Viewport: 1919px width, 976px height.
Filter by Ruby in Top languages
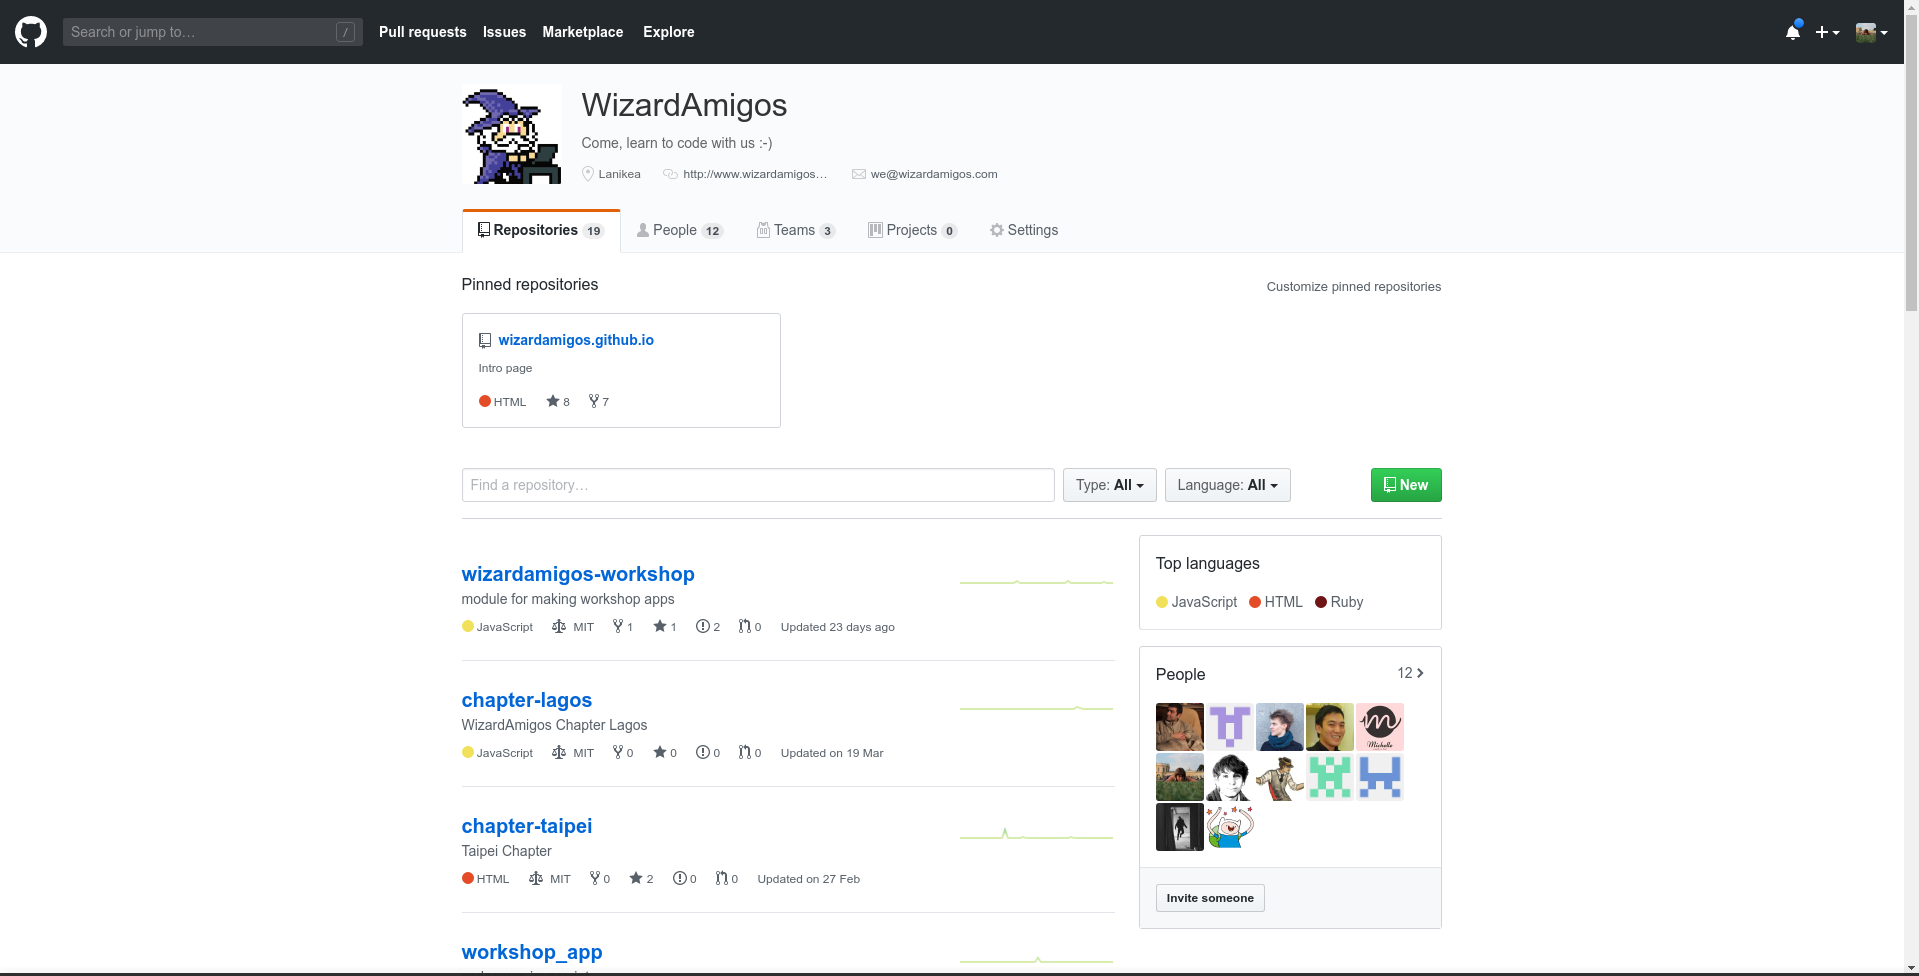[x=1339, y=602]
